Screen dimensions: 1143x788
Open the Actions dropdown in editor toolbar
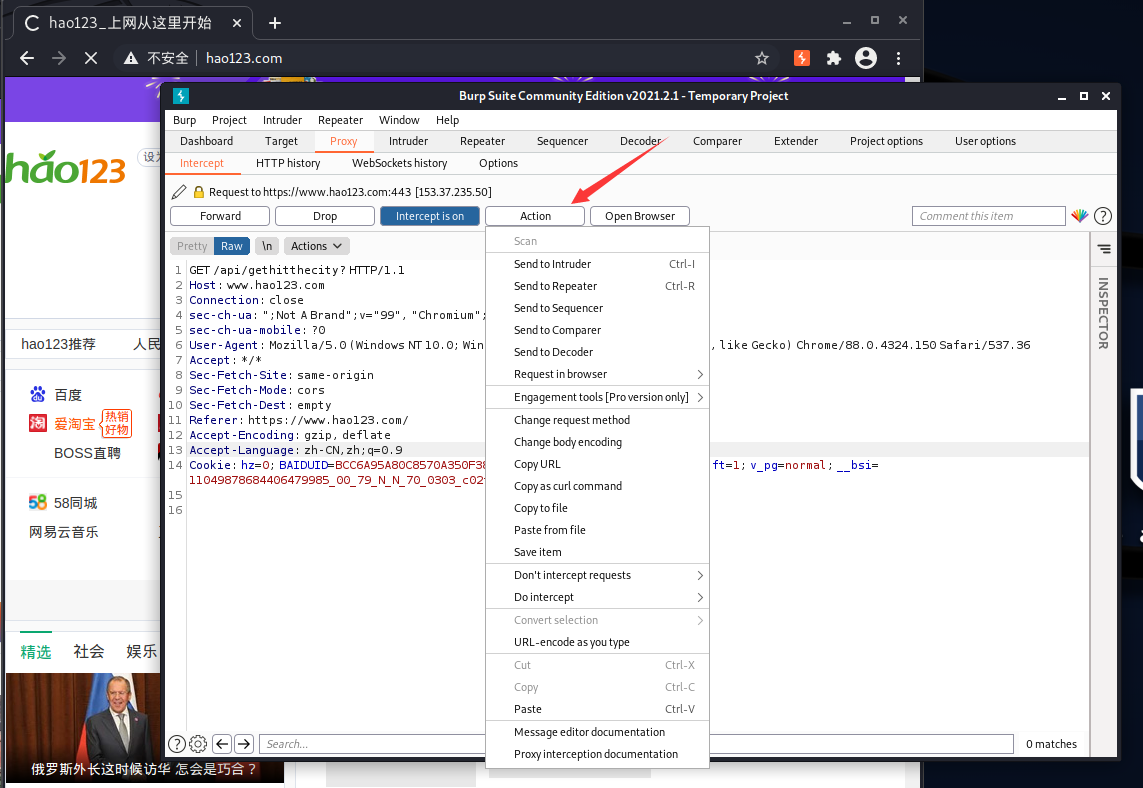point(316,246)
